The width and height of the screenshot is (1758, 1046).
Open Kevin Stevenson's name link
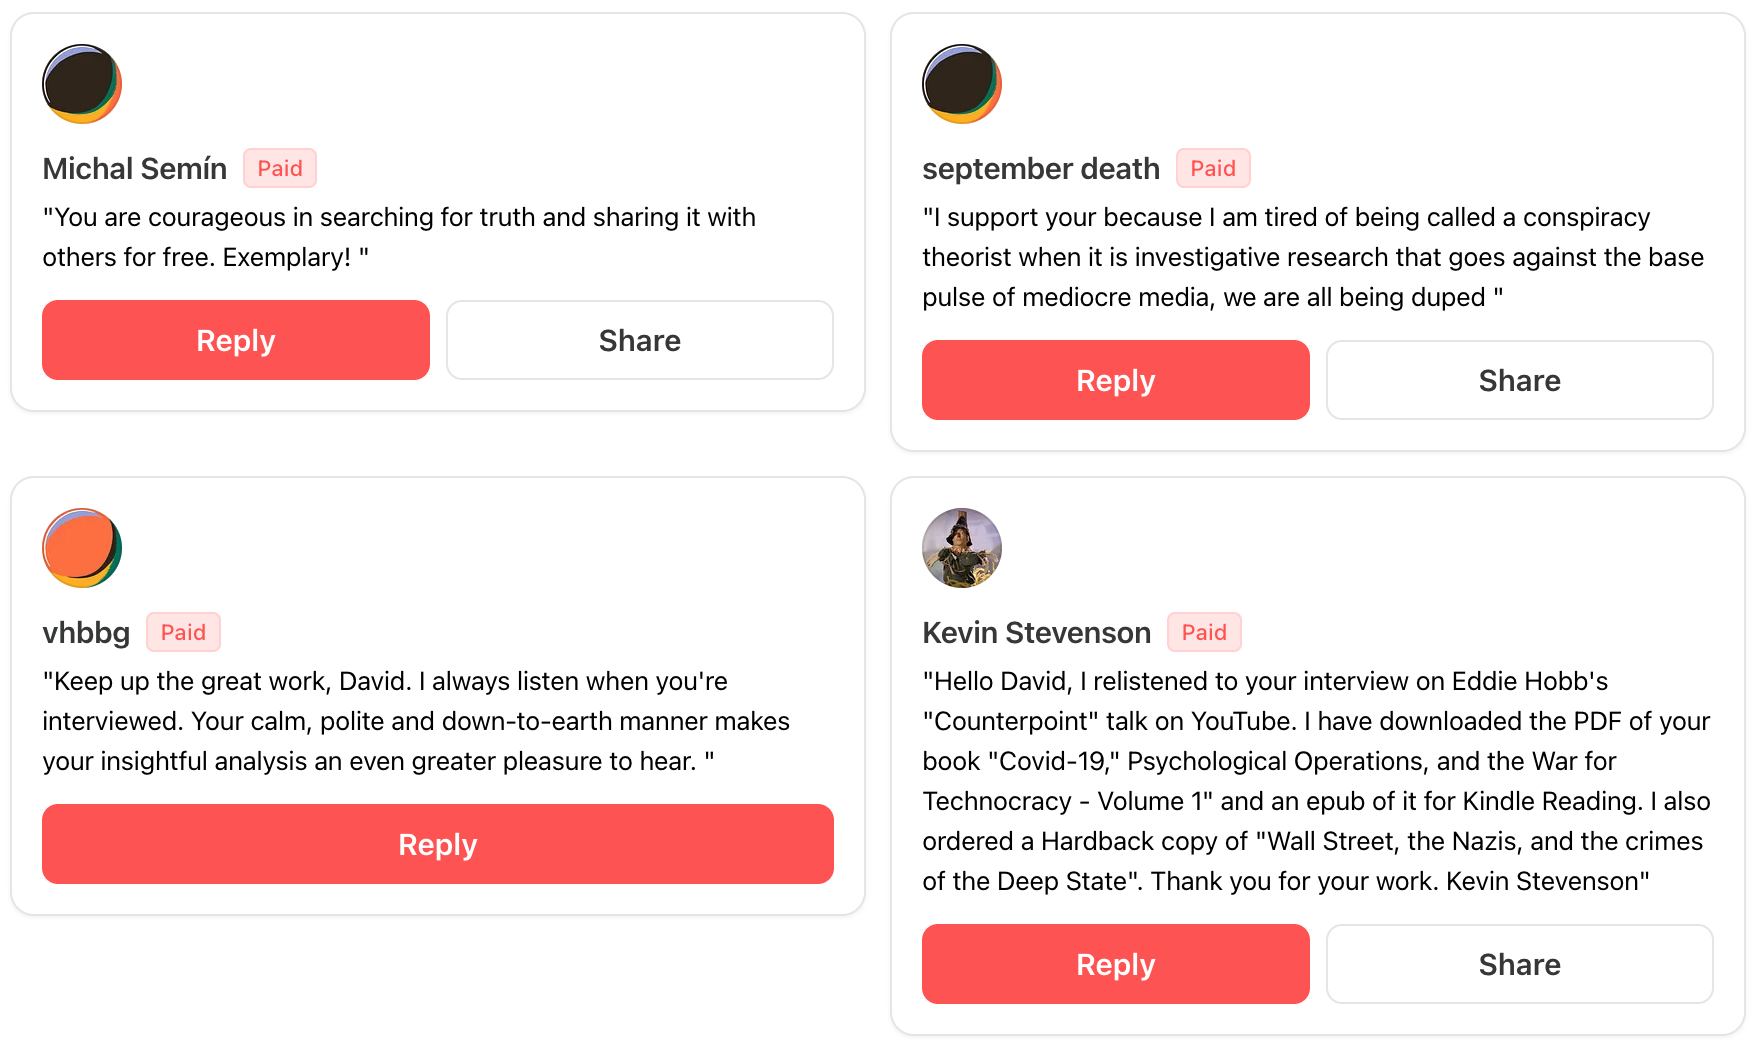[x=1037, y=633]
